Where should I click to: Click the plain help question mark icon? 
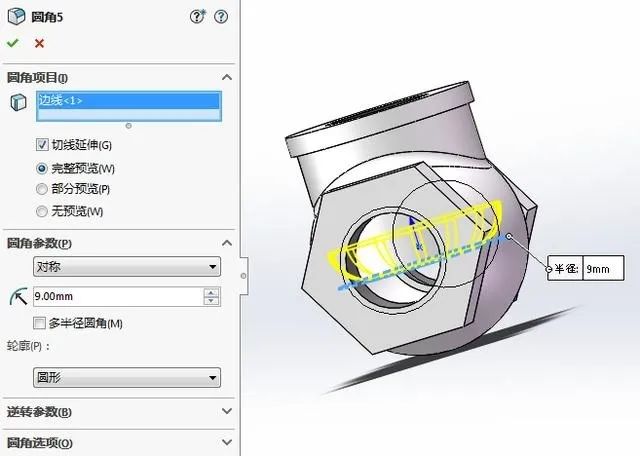coord(221,16)
